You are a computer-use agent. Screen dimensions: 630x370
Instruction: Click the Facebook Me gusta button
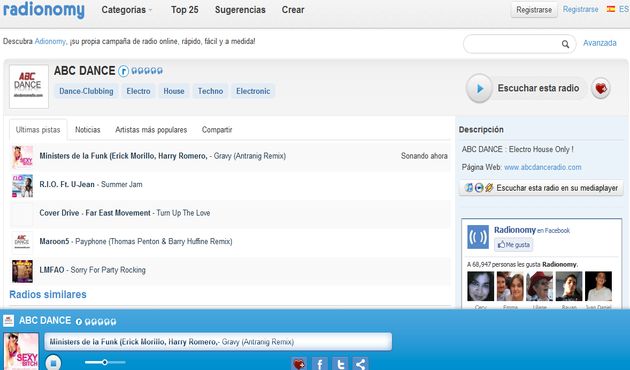pos(514,245)
